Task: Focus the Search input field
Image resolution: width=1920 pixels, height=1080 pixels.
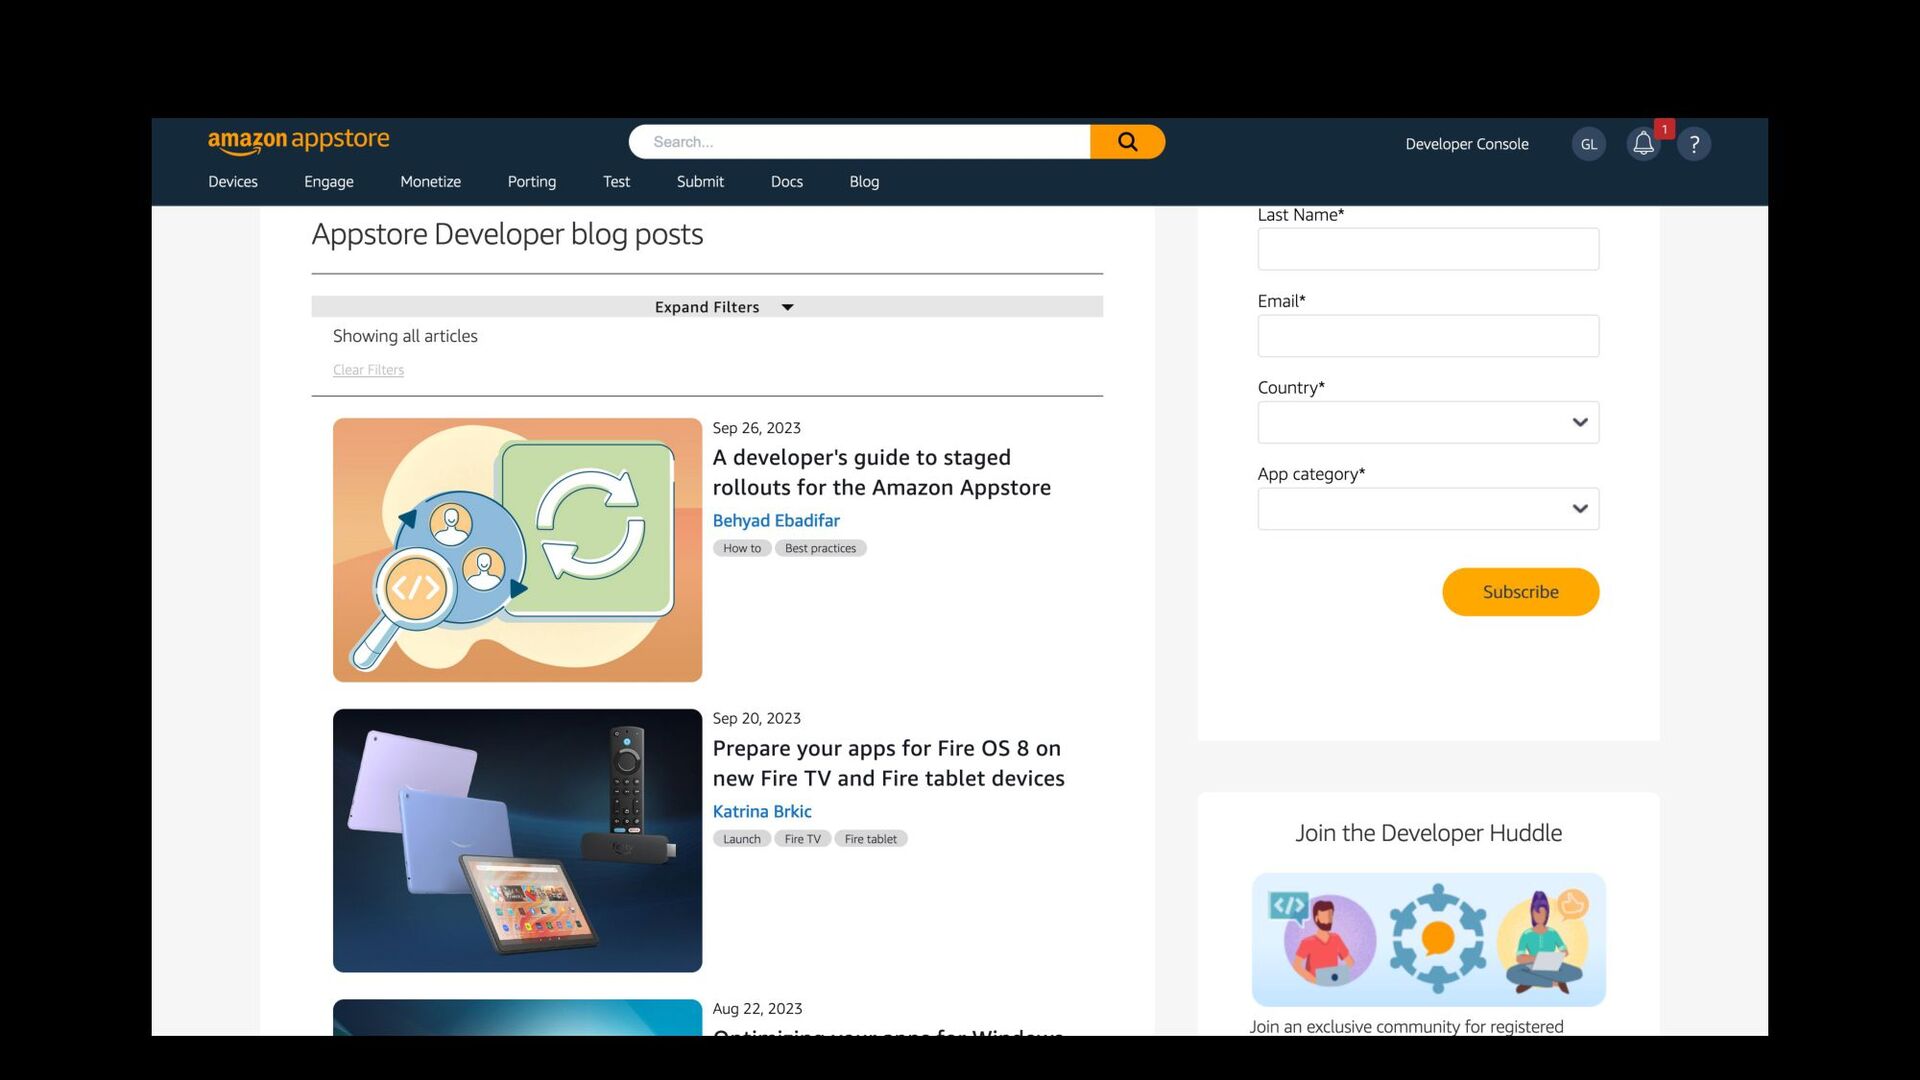Action: tap(860, 142)
